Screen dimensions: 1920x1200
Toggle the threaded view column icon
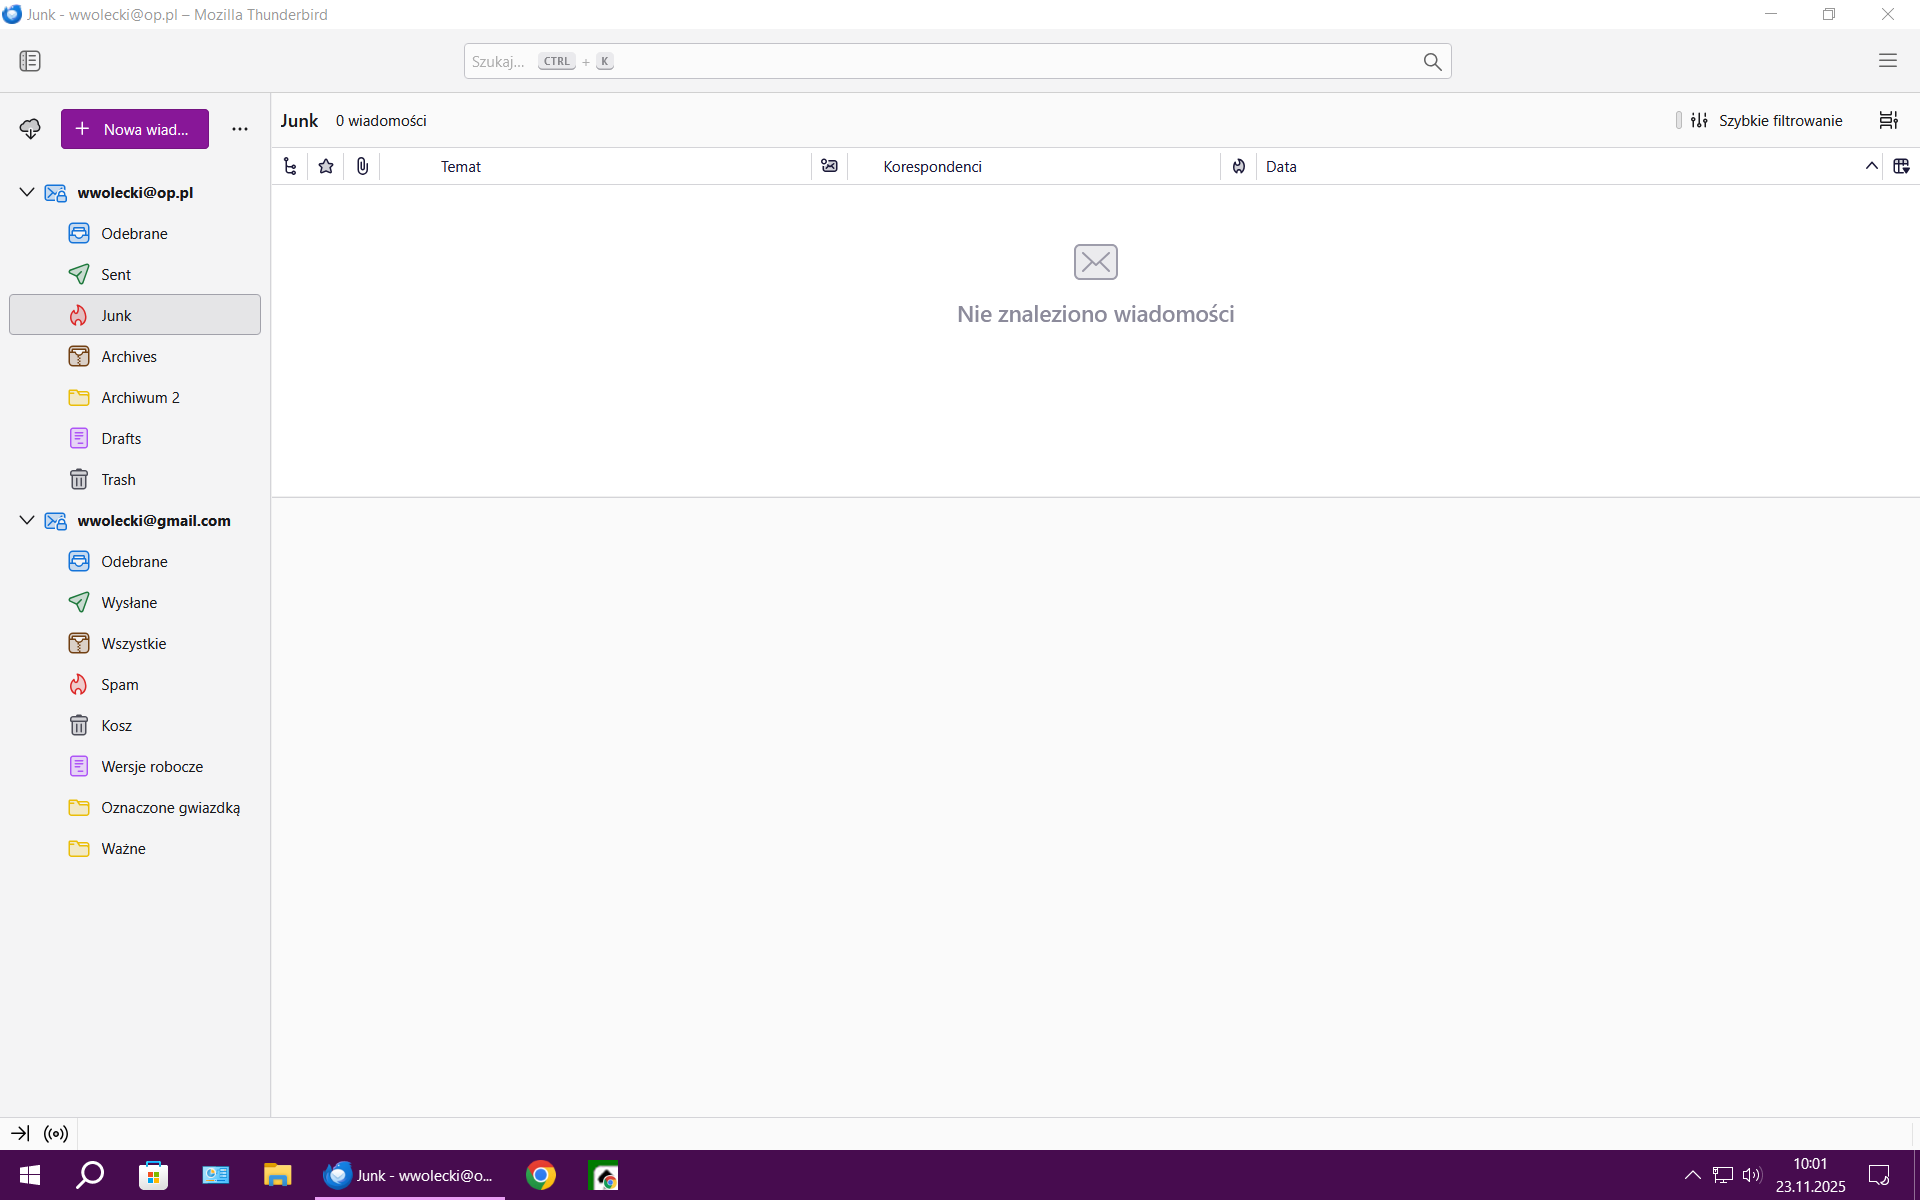(290, 166)
